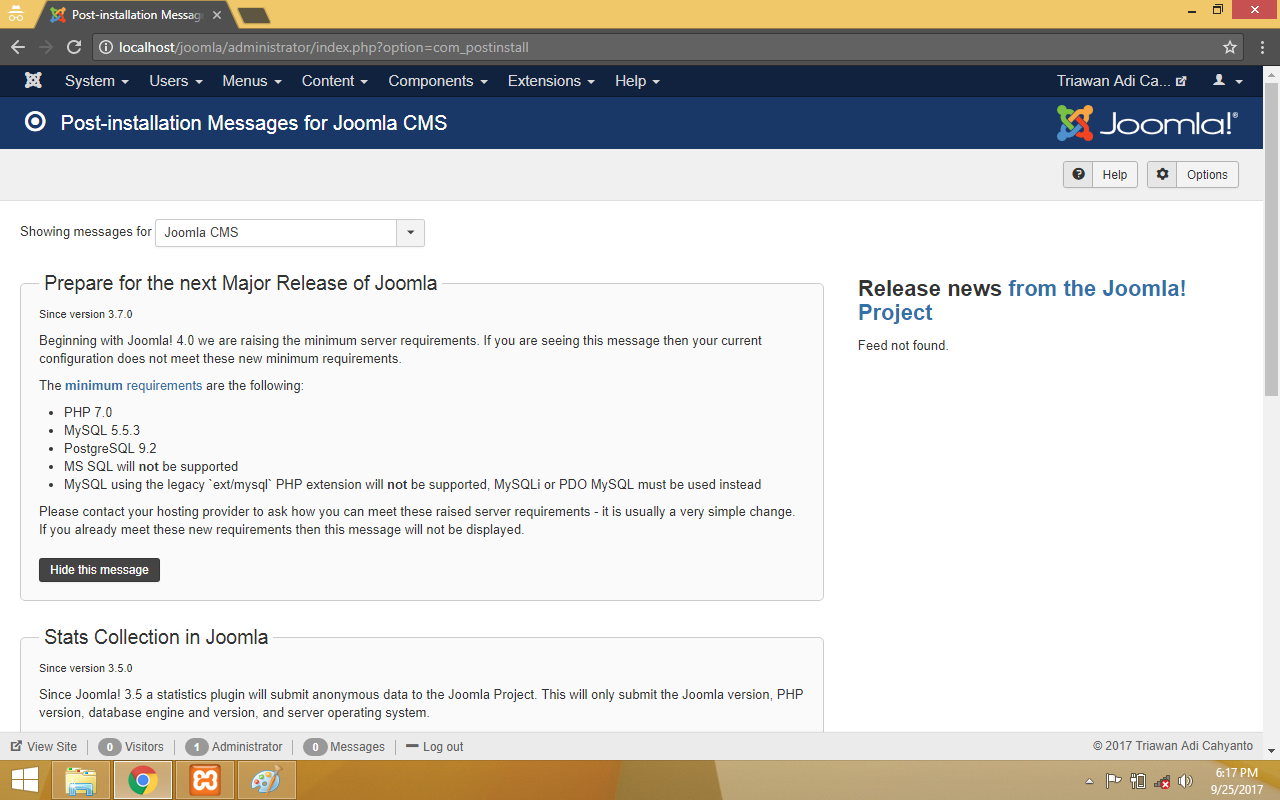This screenshot has width=1280, height=800.
Task: Click the browser Back arrow
Action: click(x=18, y=47)
